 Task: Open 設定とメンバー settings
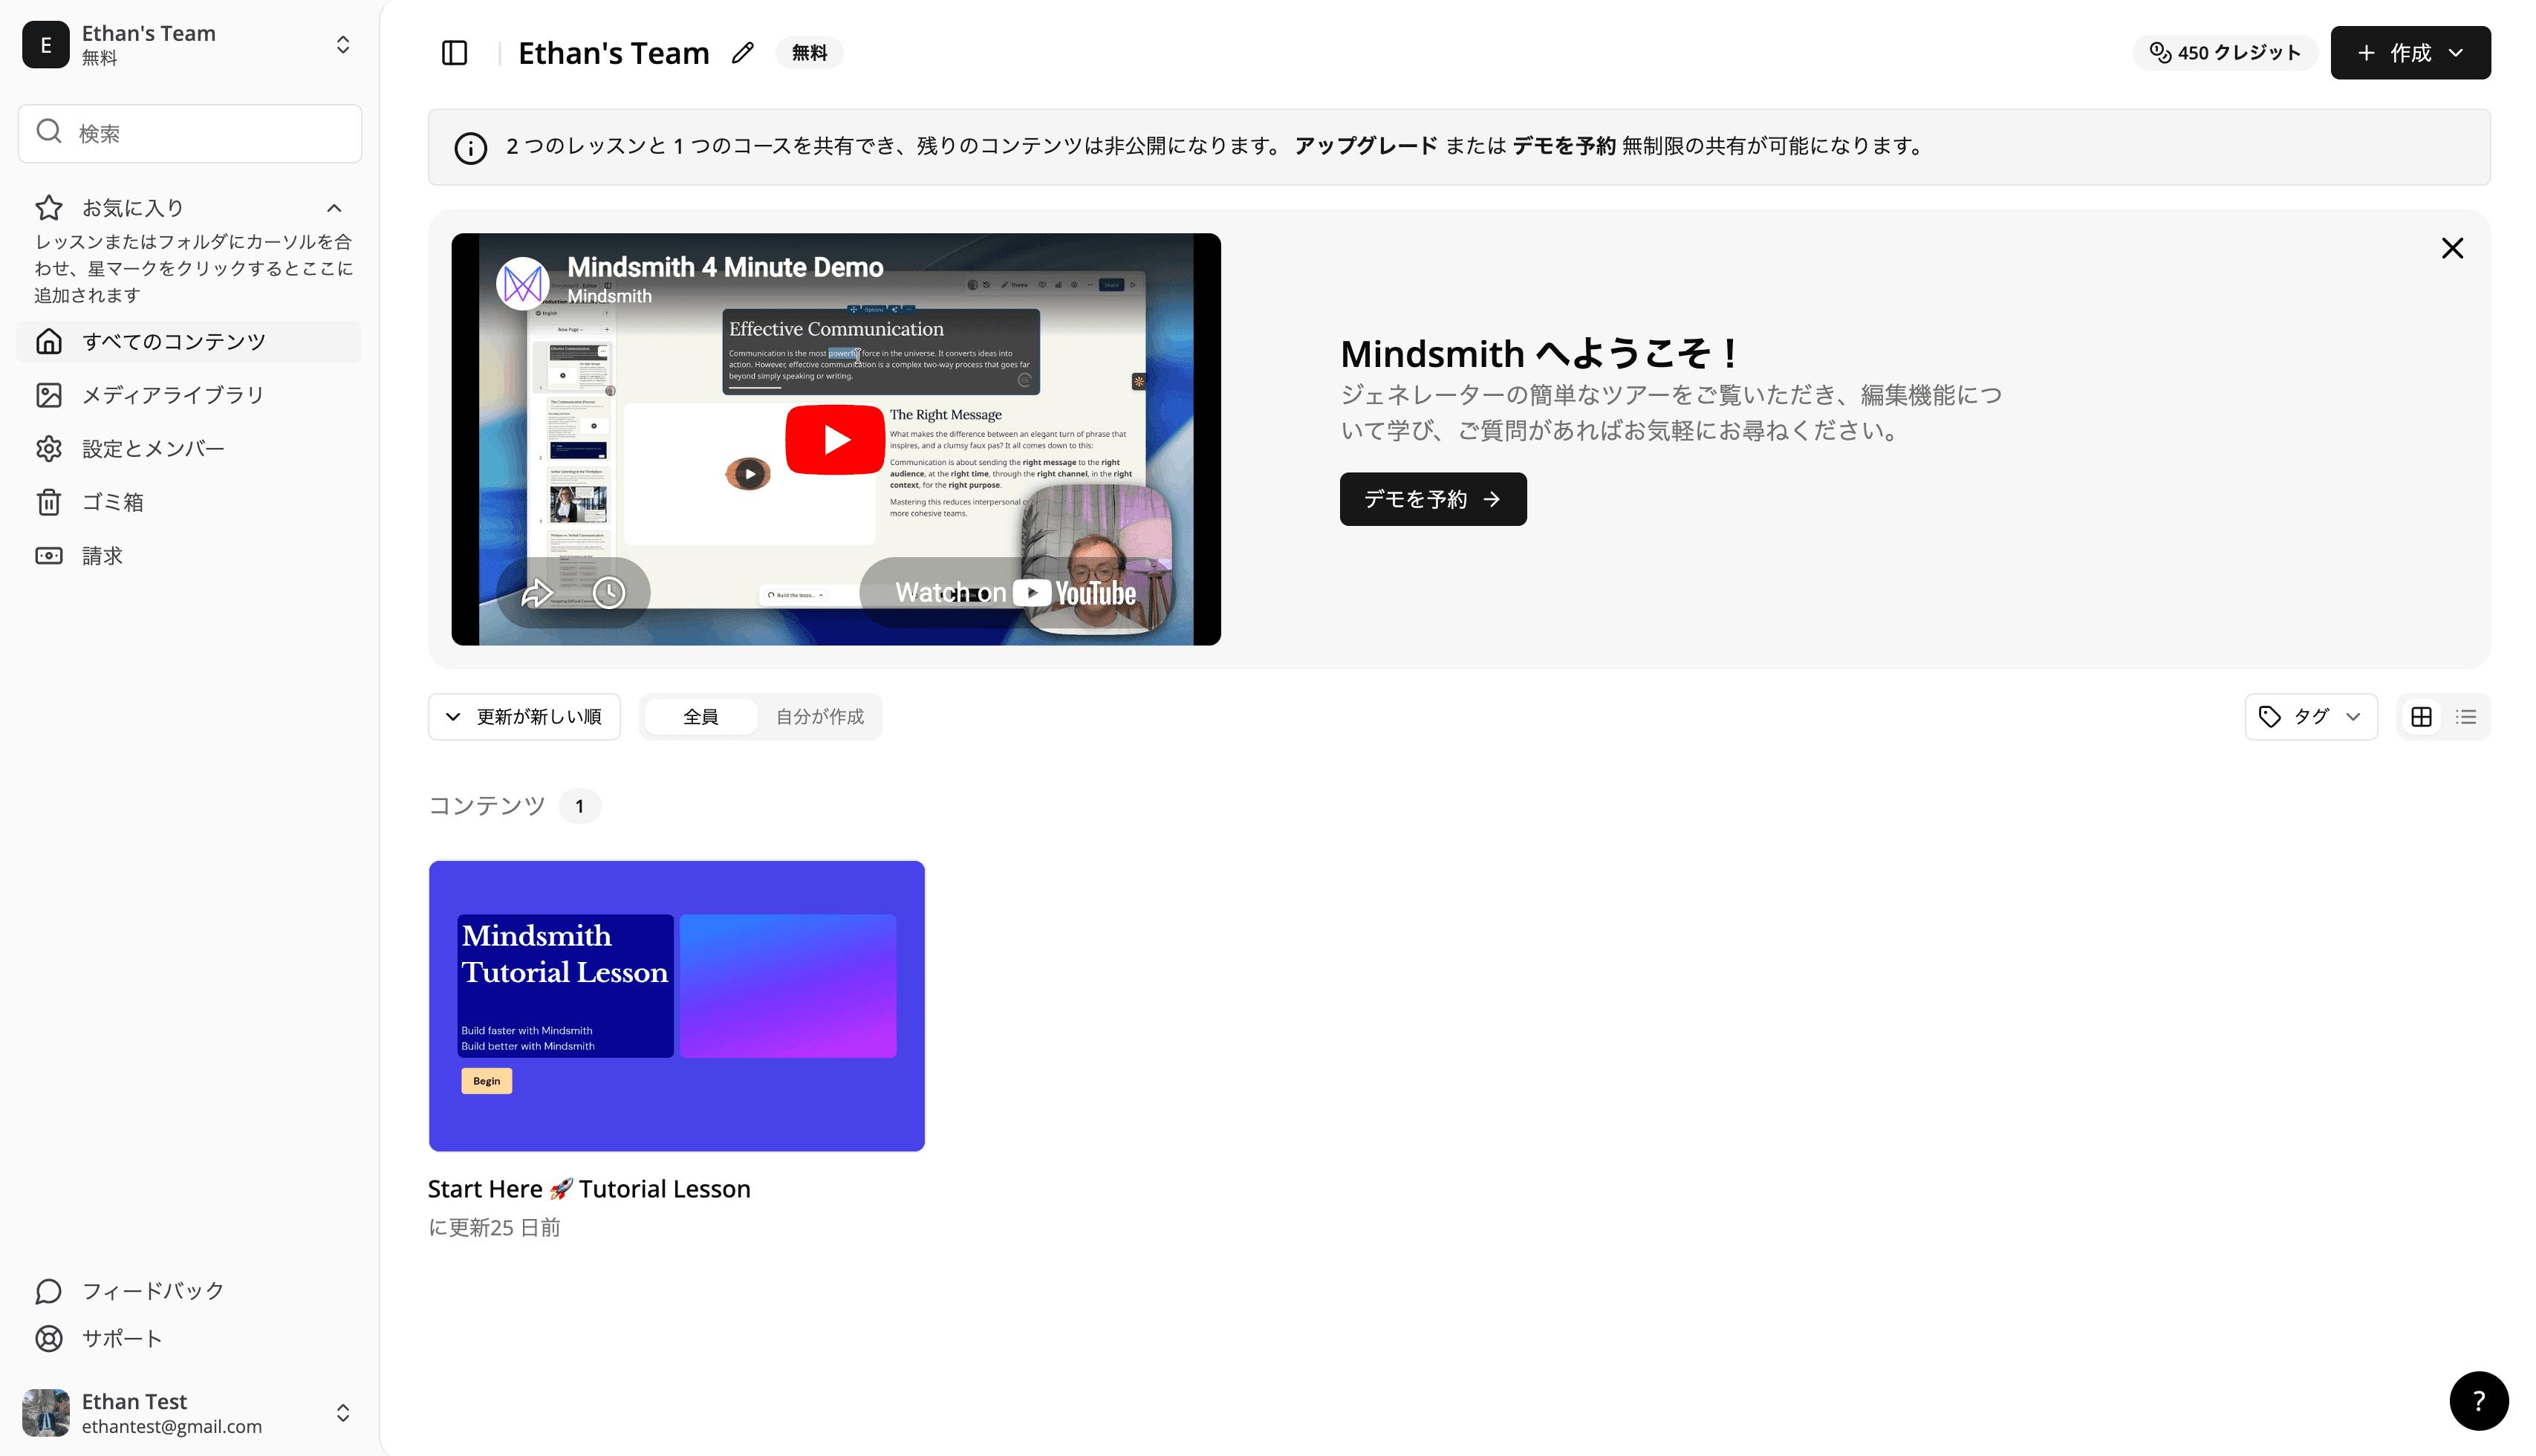tap(189, 449)
